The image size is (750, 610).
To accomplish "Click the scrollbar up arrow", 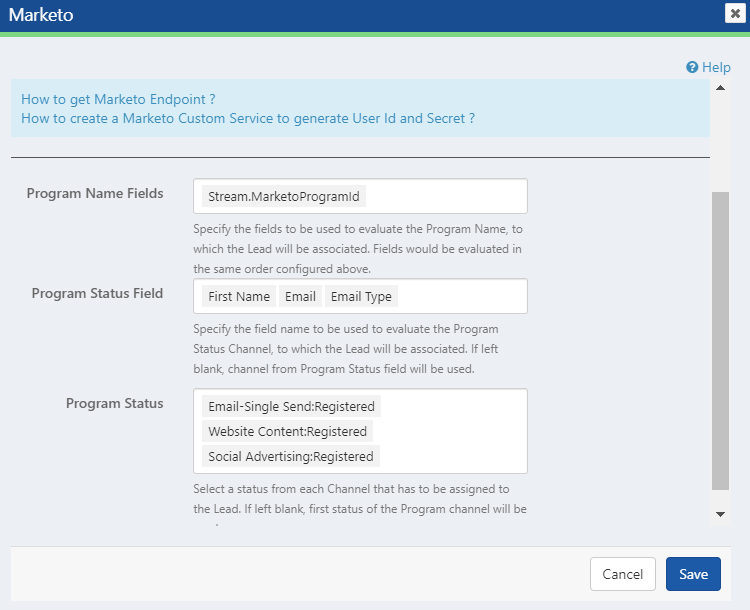I will click(x=720, y=88).
